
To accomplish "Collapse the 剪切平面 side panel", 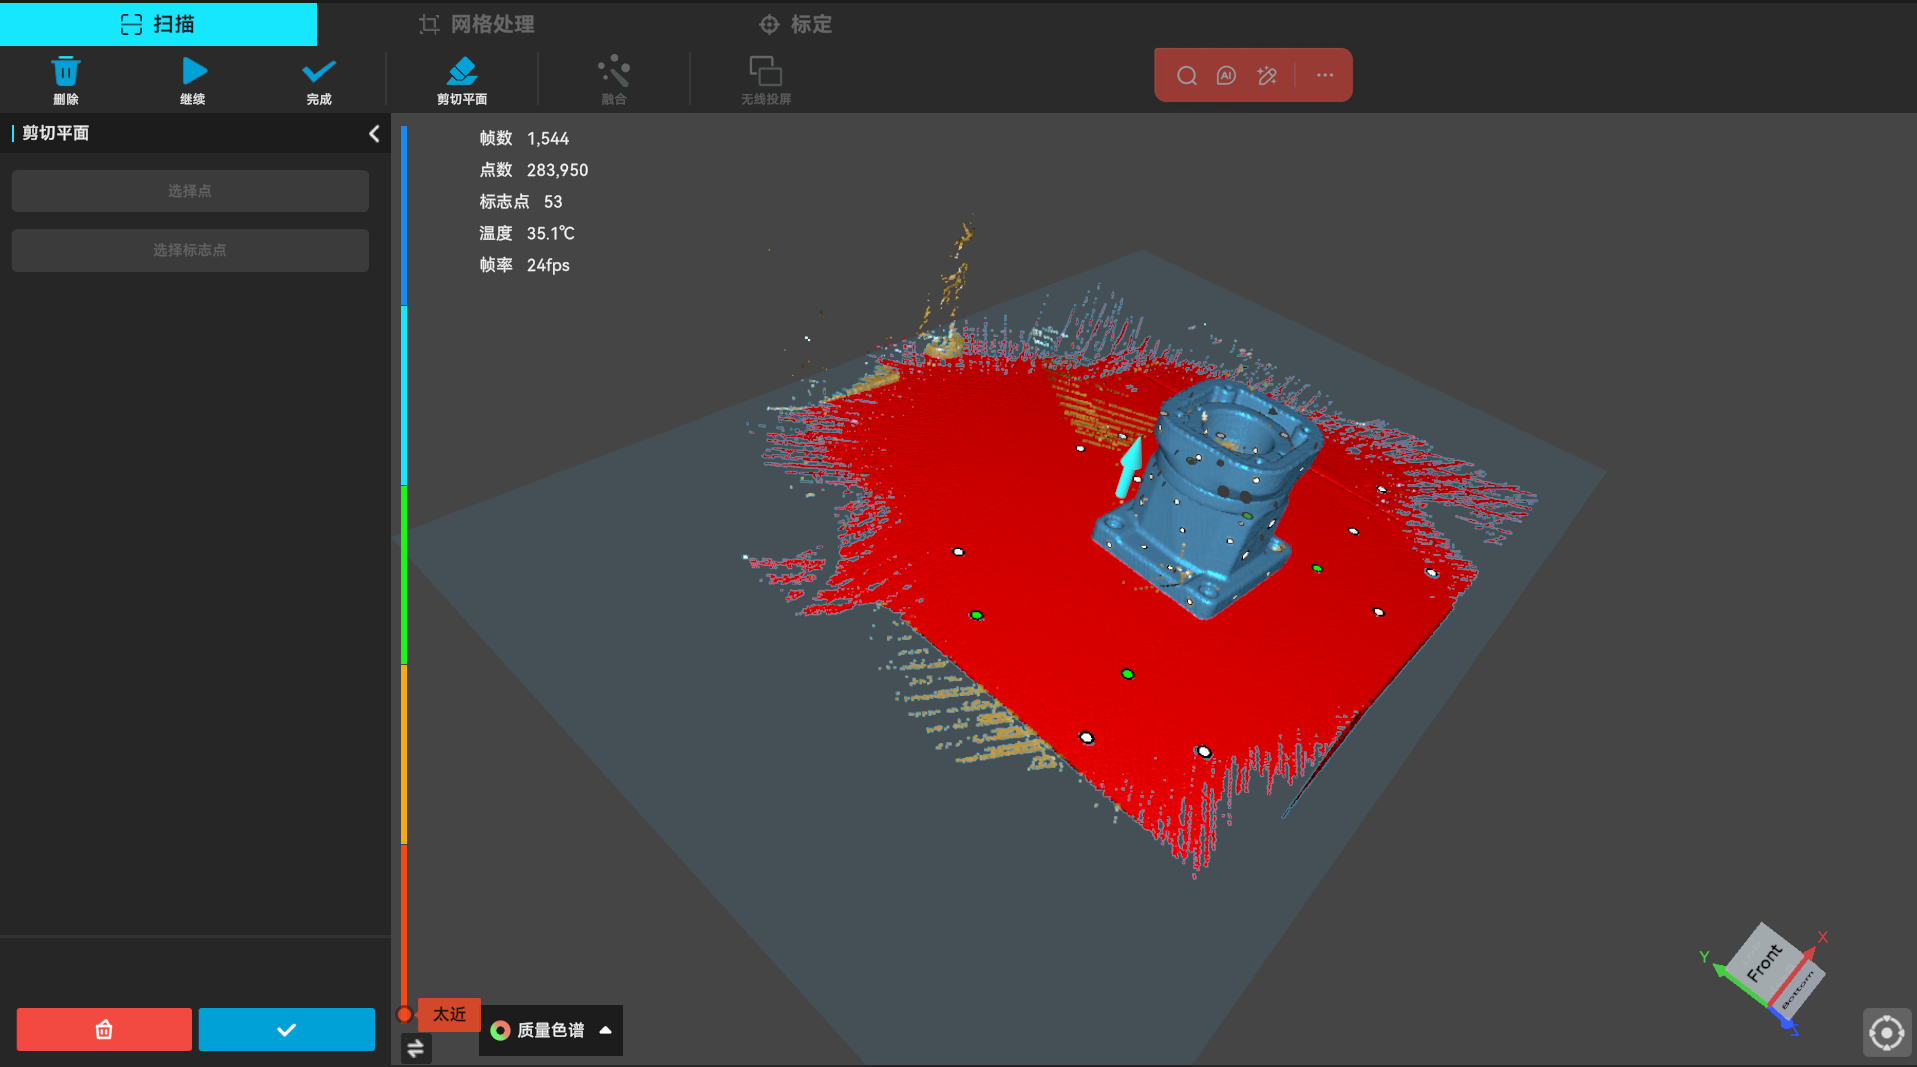I will (374, 133).
